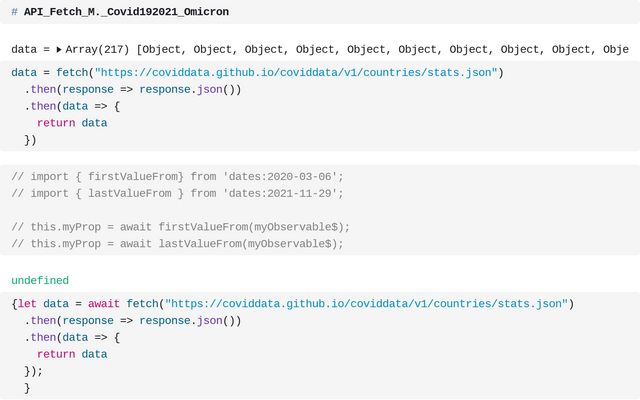
Task: Click 'return' keyword in the last cell
Action: 56,354
